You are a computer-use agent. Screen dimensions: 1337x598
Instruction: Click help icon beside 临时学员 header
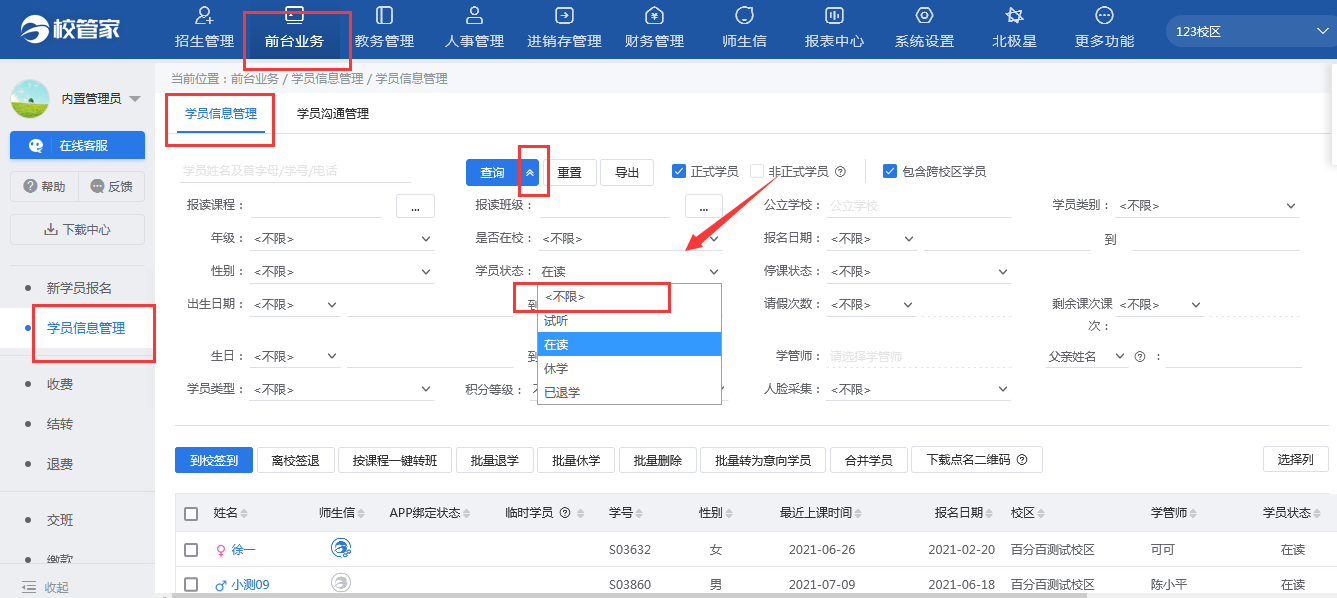(x=565, y=513)
